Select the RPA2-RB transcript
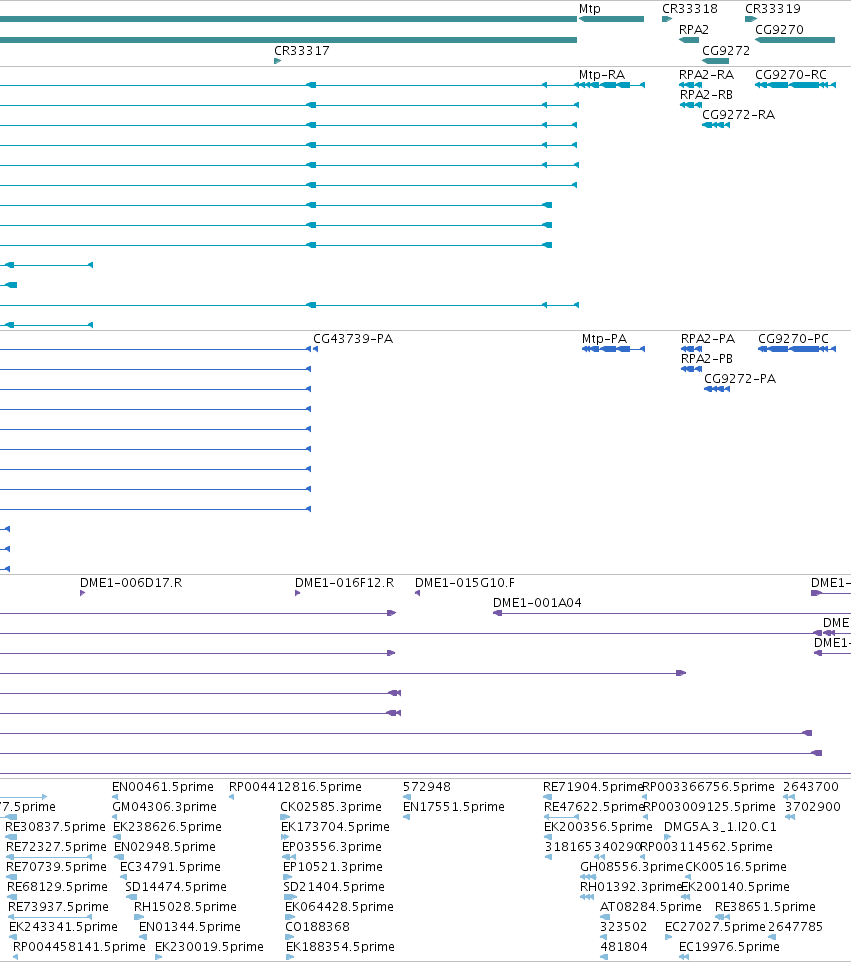Viewport: 851px width, 962px height. pyautogui.click(x=691, y=105)
